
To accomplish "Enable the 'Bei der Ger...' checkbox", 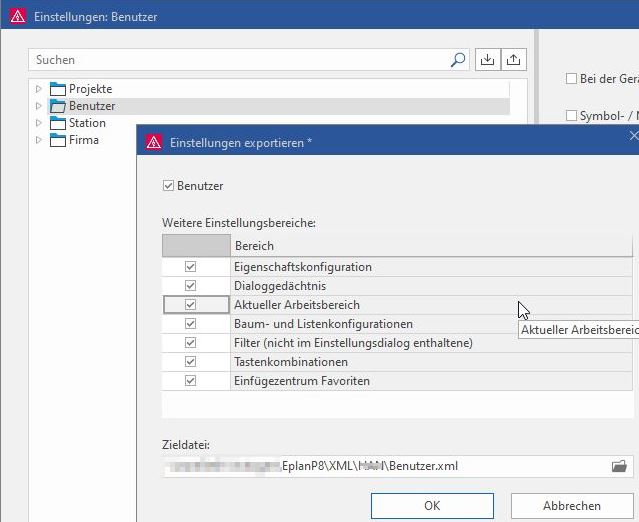I will [x=571, y=78].
